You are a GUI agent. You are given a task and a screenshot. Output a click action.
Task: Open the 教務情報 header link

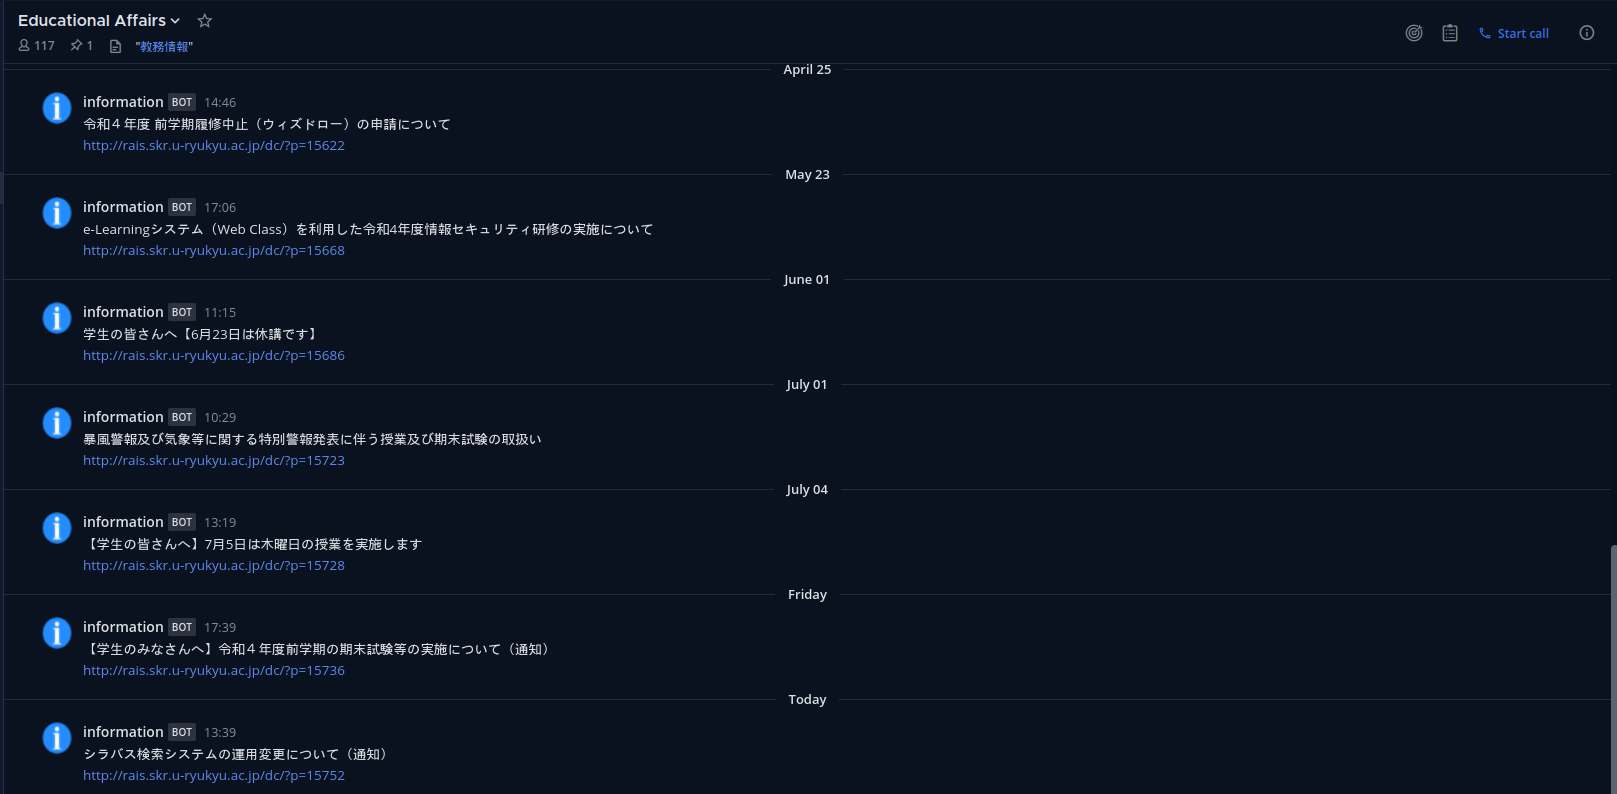coord(164,47)
